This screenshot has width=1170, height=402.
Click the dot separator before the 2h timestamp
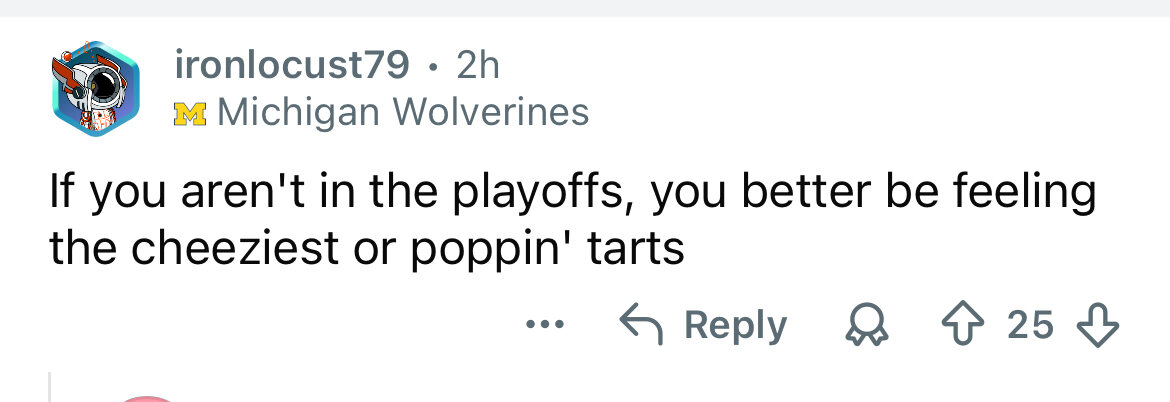pos(431,67)
